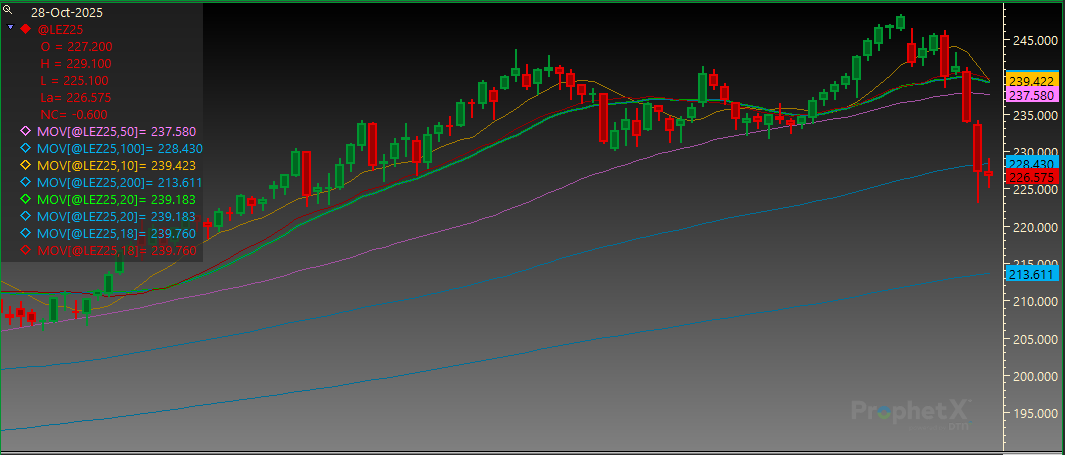Image resolution: width=1065 pixels, height=455 pixels.
Task: Click the blue diamond for the 200-period MOV
Action: point(26,182)
